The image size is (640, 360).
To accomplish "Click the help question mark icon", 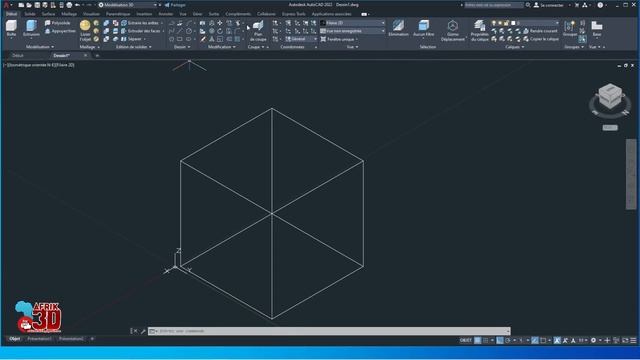I will coord(600,5).
